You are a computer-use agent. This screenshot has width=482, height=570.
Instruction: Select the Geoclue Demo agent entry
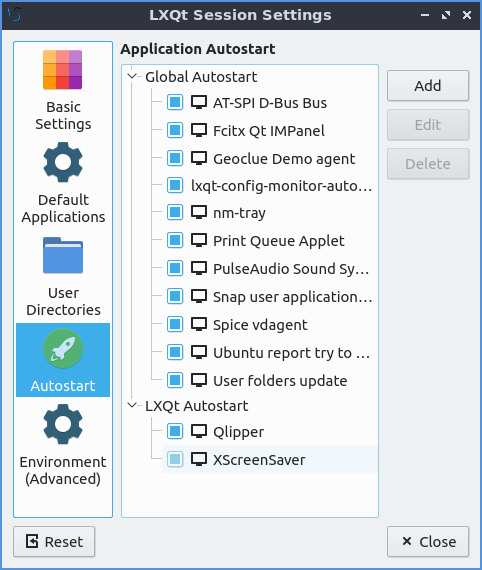[x=284, y=159]
